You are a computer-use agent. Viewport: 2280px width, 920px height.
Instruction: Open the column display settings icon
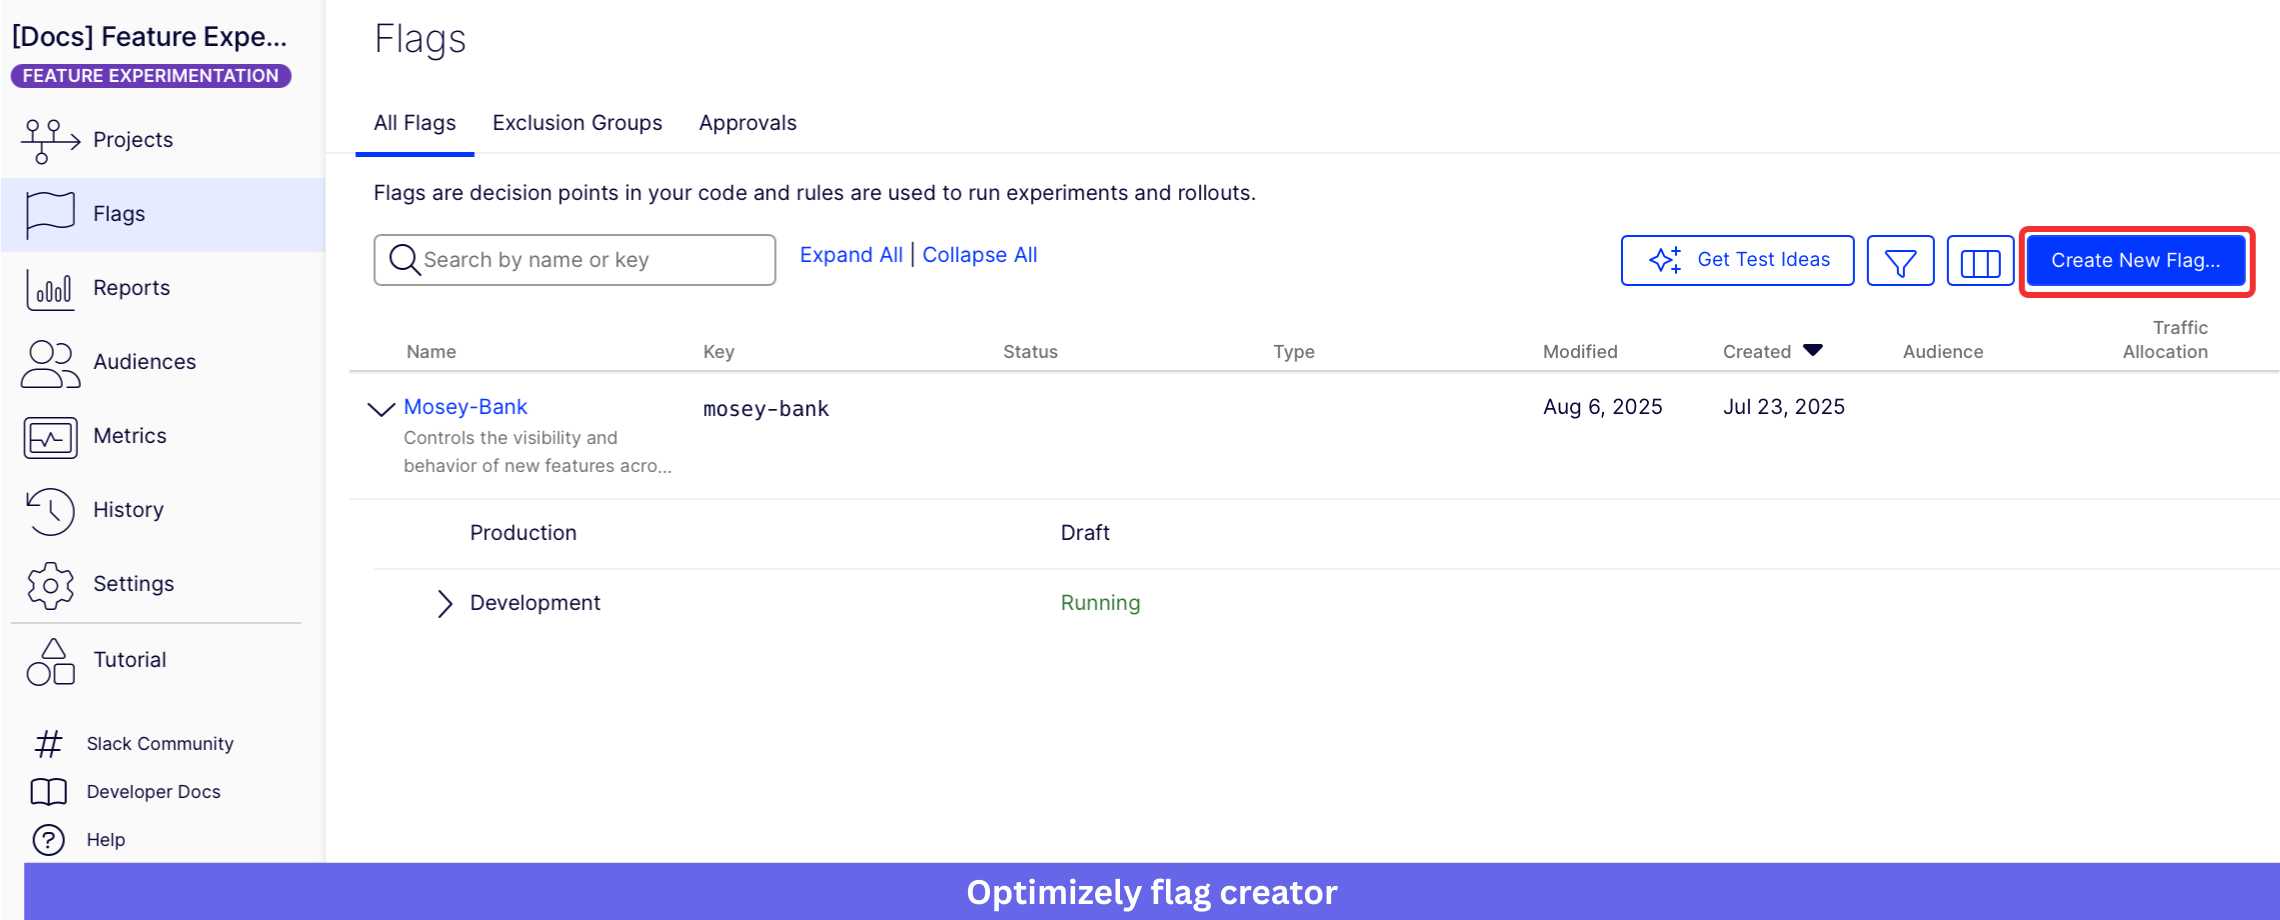click(x=1979, y=260)
